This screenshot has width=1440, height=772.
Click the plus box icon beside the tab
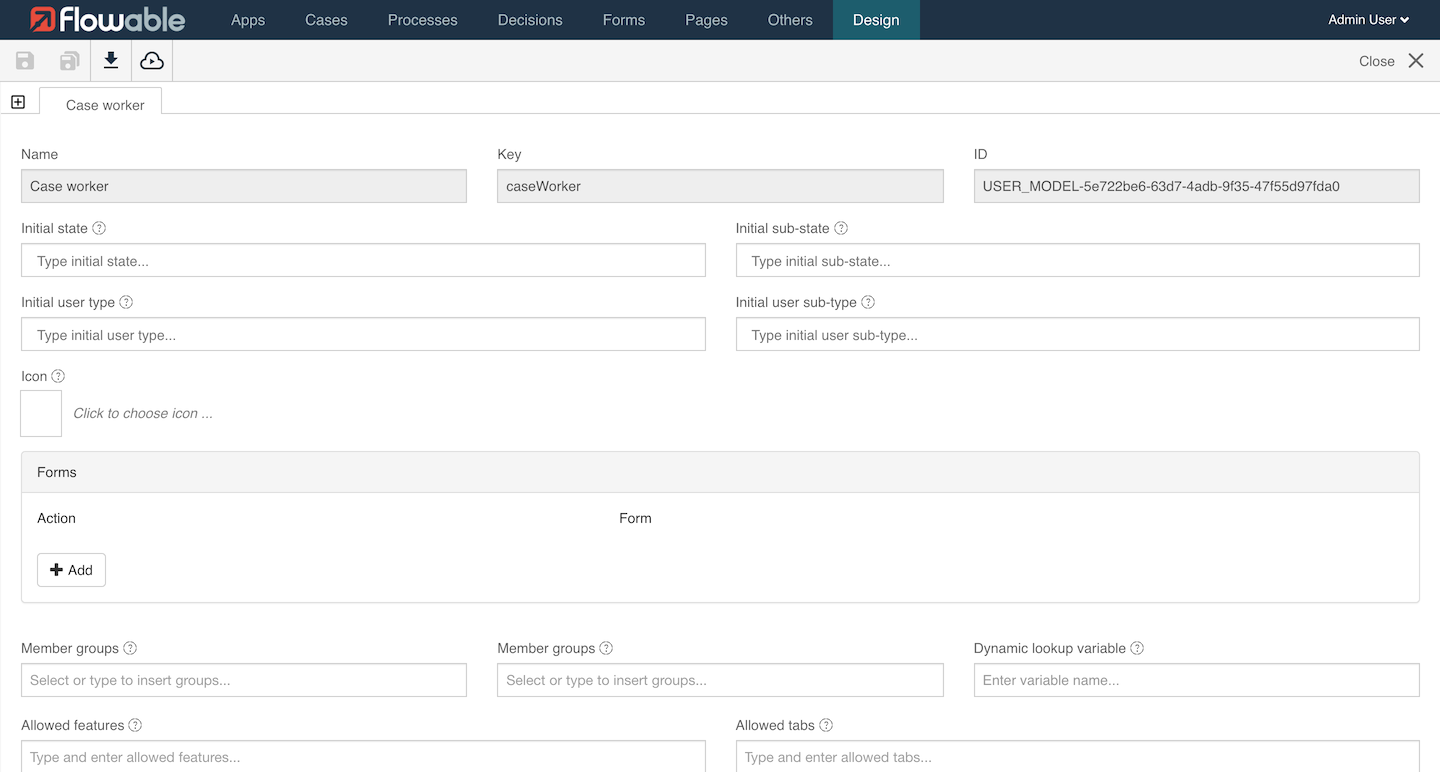point(18,102)
